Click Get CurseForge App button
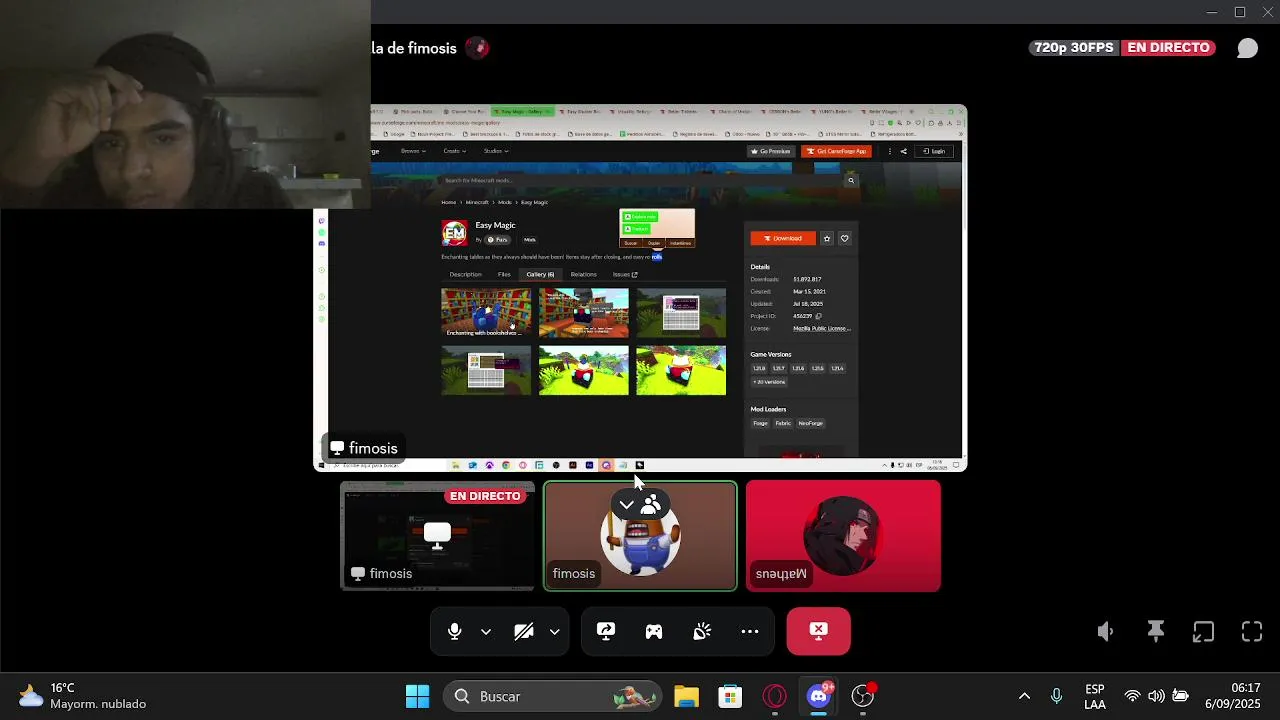 pyautogui.click(x=837, y=151)
